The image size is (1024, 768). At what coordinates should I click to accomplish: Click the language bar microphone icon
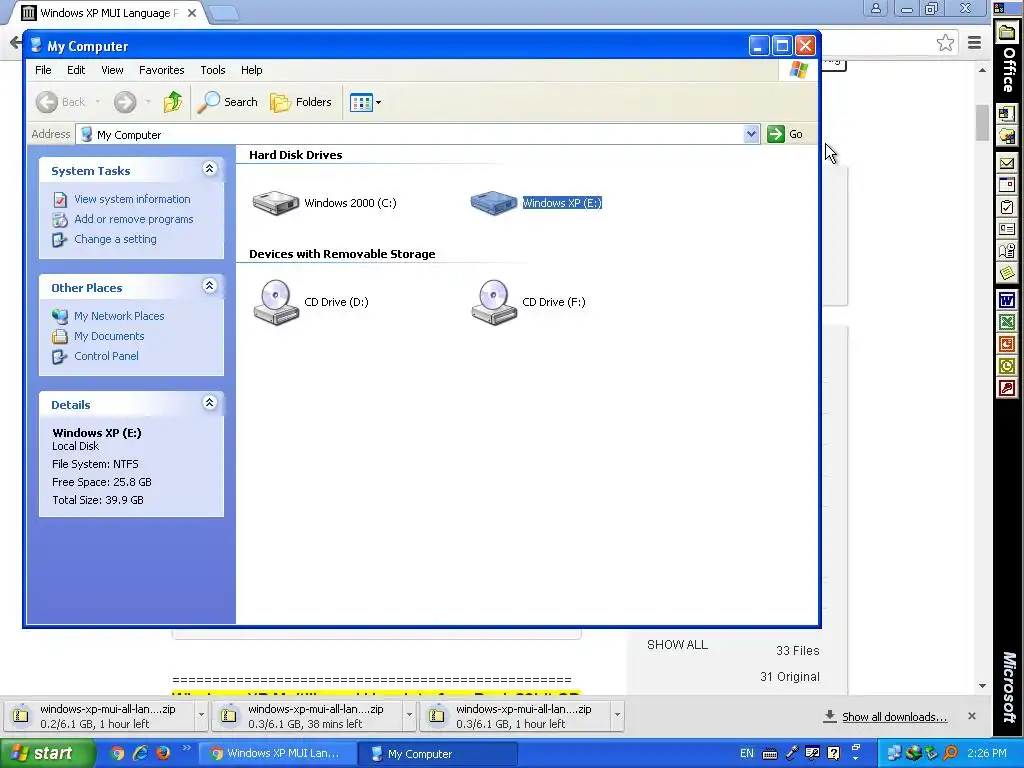click(x=792, y=753)
